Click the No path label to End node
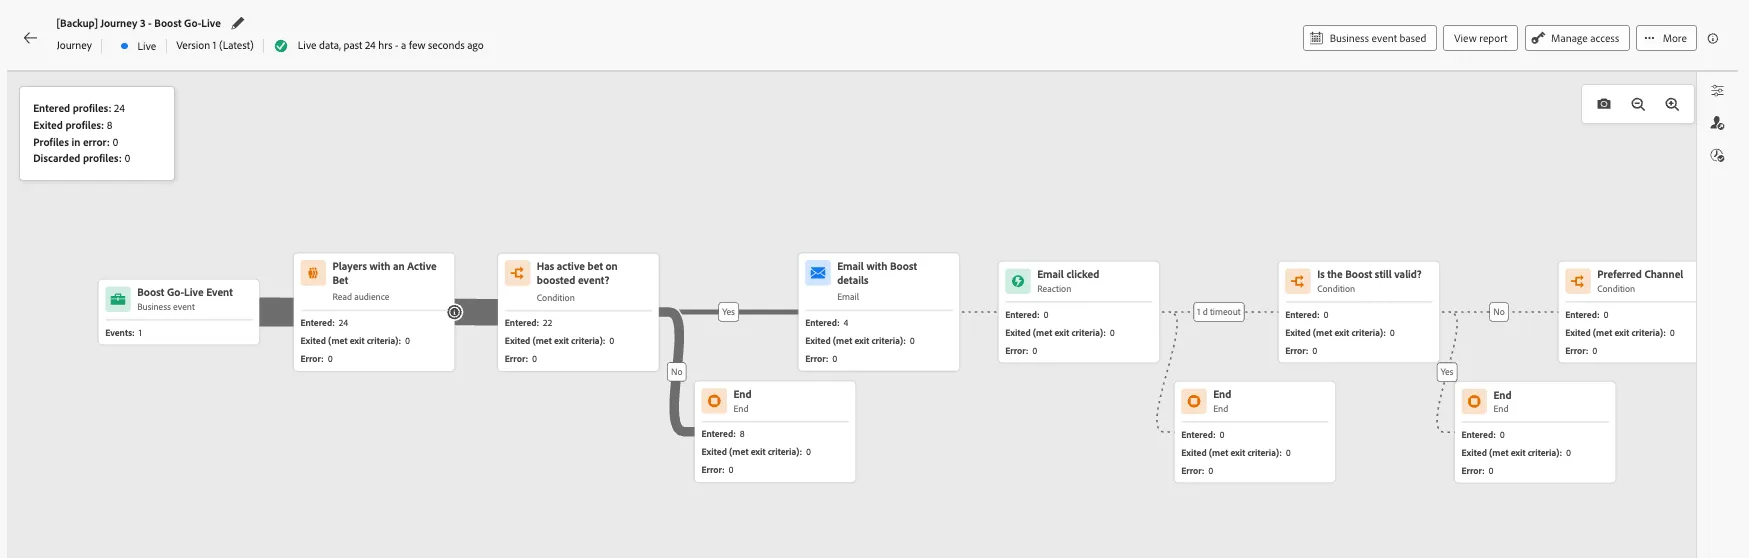Image resolution: width=1749 pixels, height=558 pixels. point(677,372)
